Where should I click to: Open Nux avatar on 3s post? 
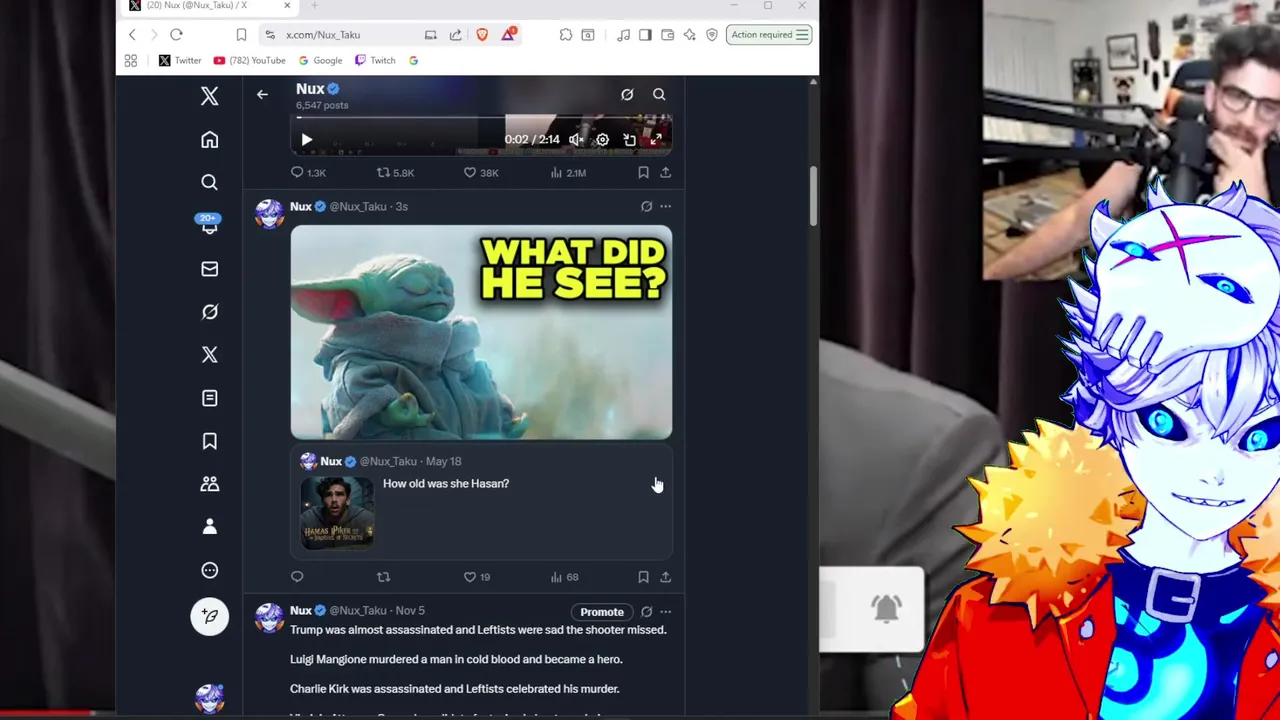click(x=269, y=214)
